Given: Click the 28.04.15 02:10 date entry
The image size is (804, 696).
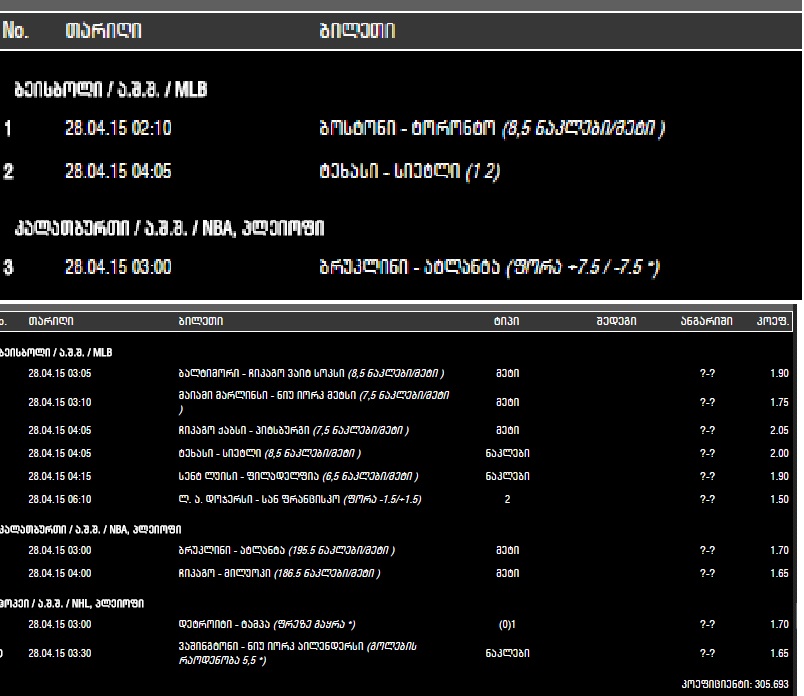Looking at the screenshot, I should click(117, 128).
